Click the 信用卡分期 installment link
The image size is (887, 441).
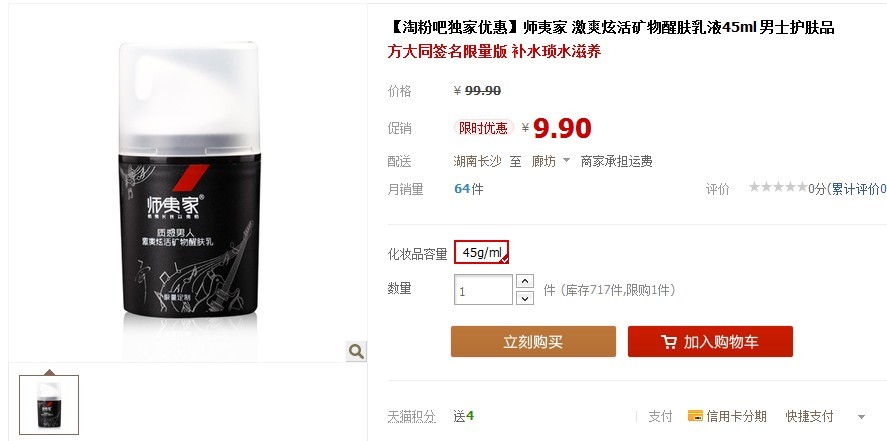(x=736, y=416)
